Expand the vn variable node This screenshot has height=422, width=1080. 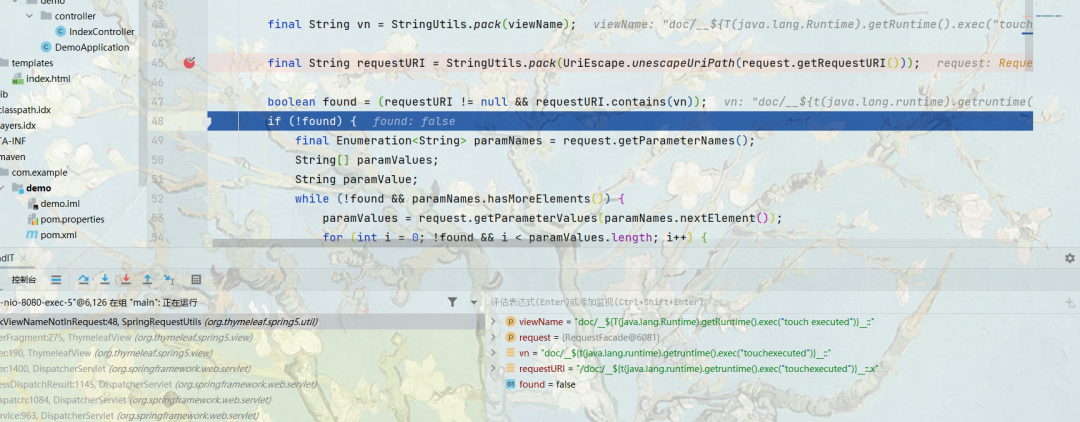tap(493, 353)
